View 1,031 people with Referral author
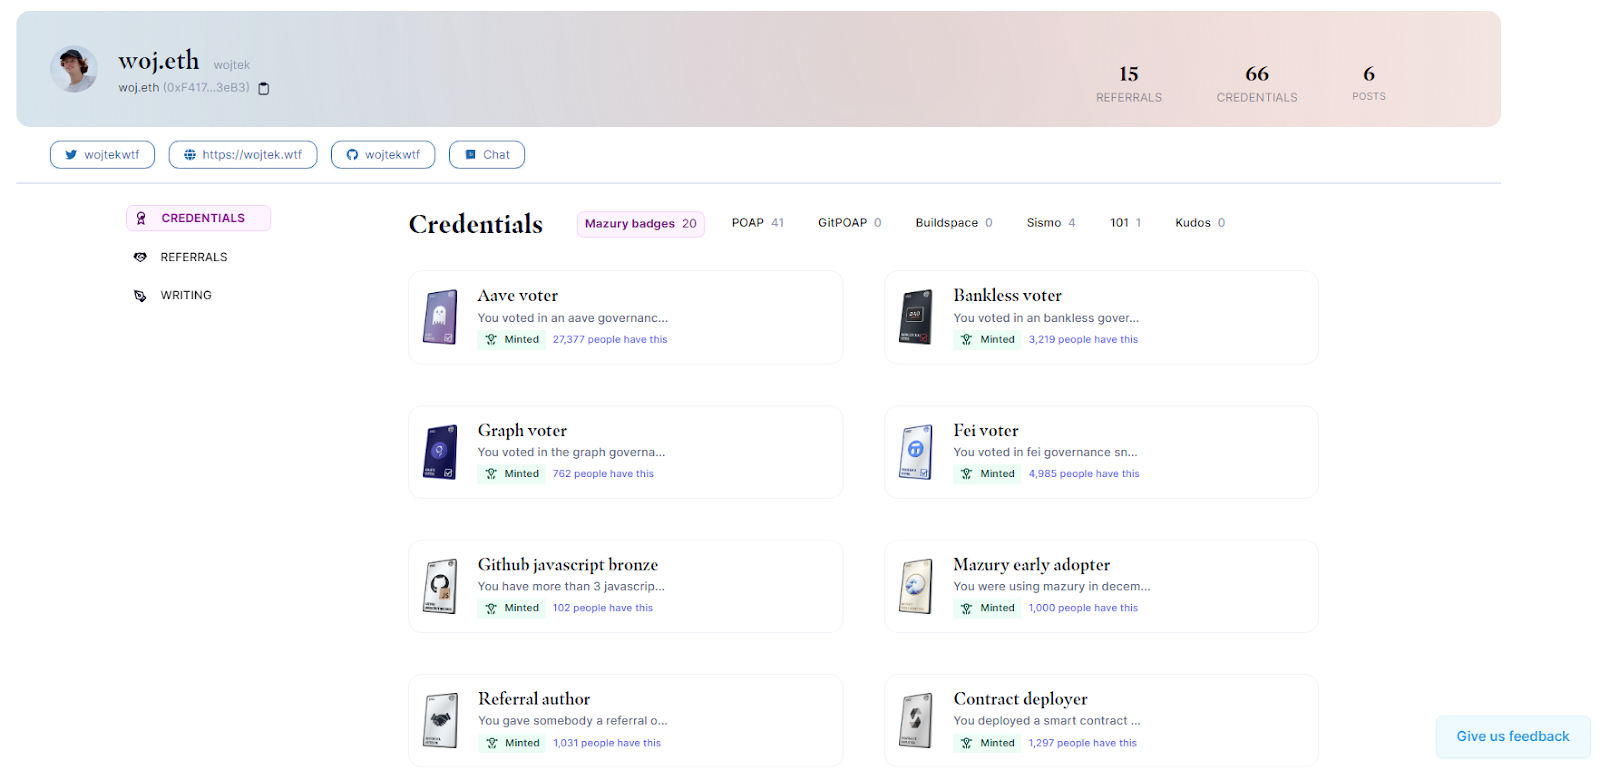This screenshot has height=770, width=1600. pos(607,743)
